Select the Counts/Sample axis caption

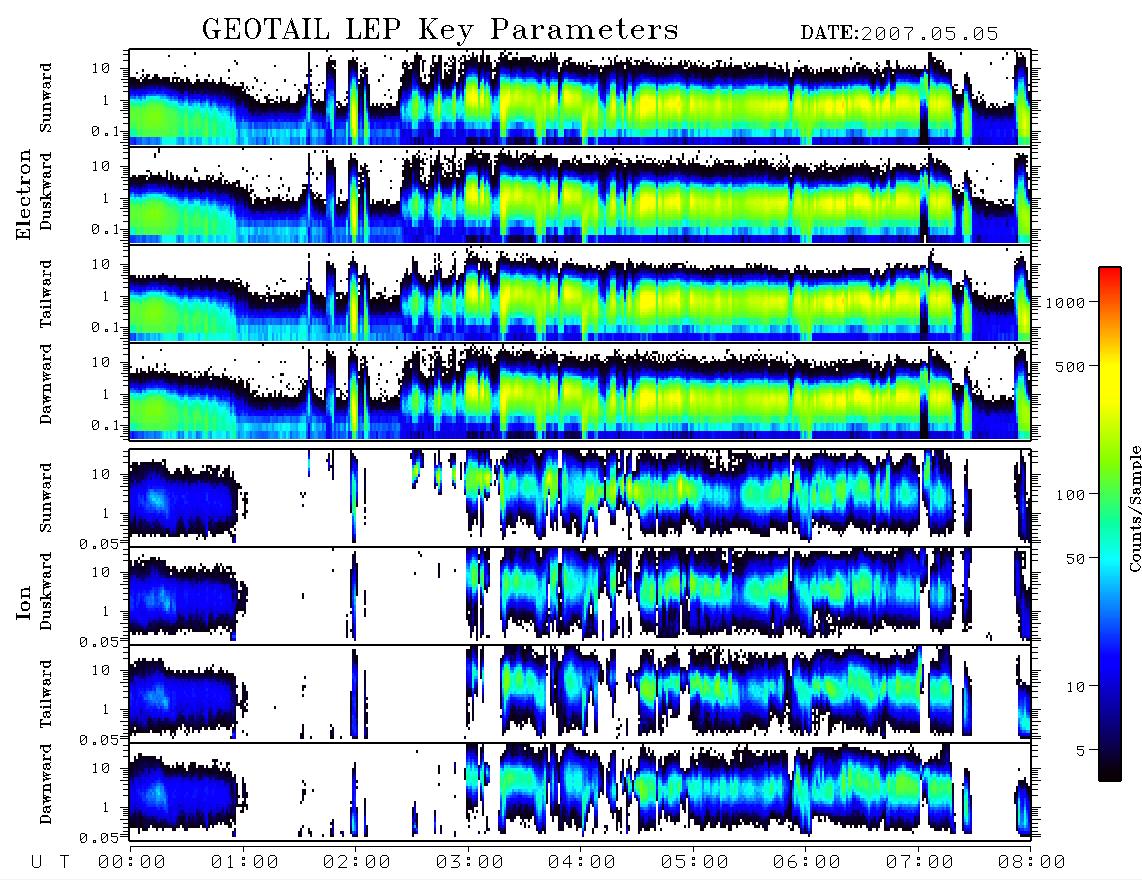(x=1134, y=508)
